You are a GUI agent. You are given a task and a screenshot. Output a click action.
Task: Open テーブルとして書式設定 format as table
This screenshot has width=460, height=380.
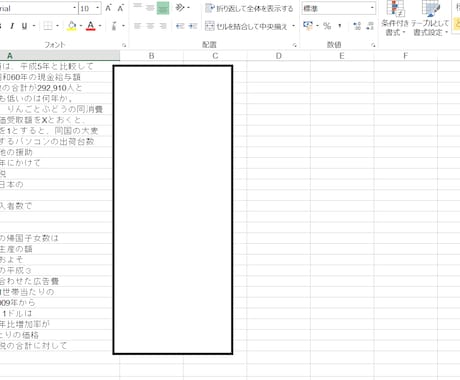click(430, 18)
